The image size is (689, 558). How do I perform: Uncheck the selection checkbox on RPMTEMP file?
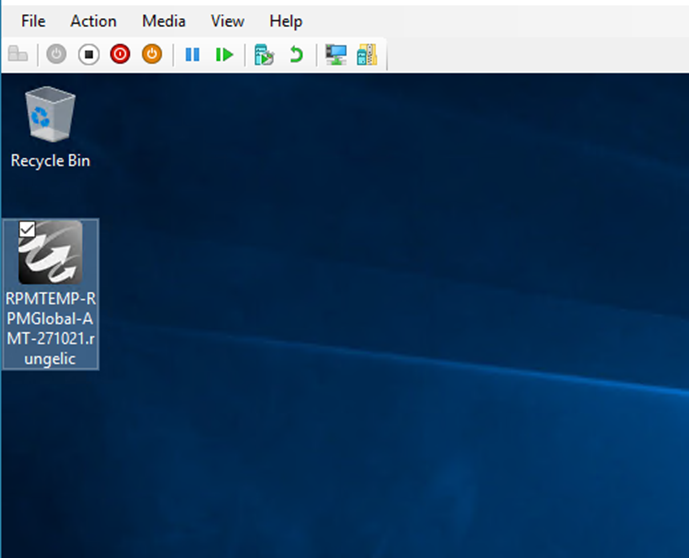click(27, 229)
